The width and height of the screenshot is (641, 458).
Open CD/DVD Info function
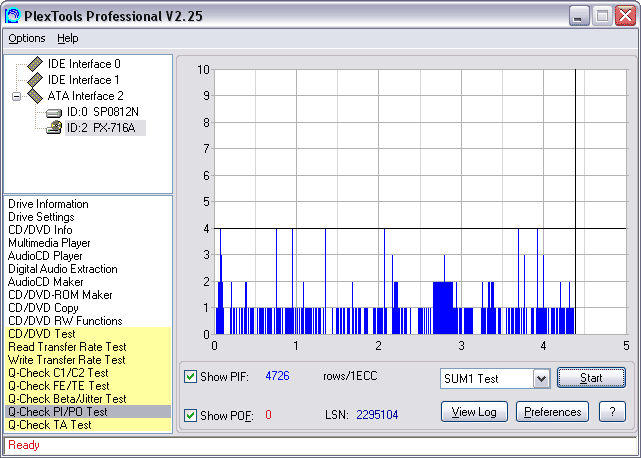(x=40, y=230)
